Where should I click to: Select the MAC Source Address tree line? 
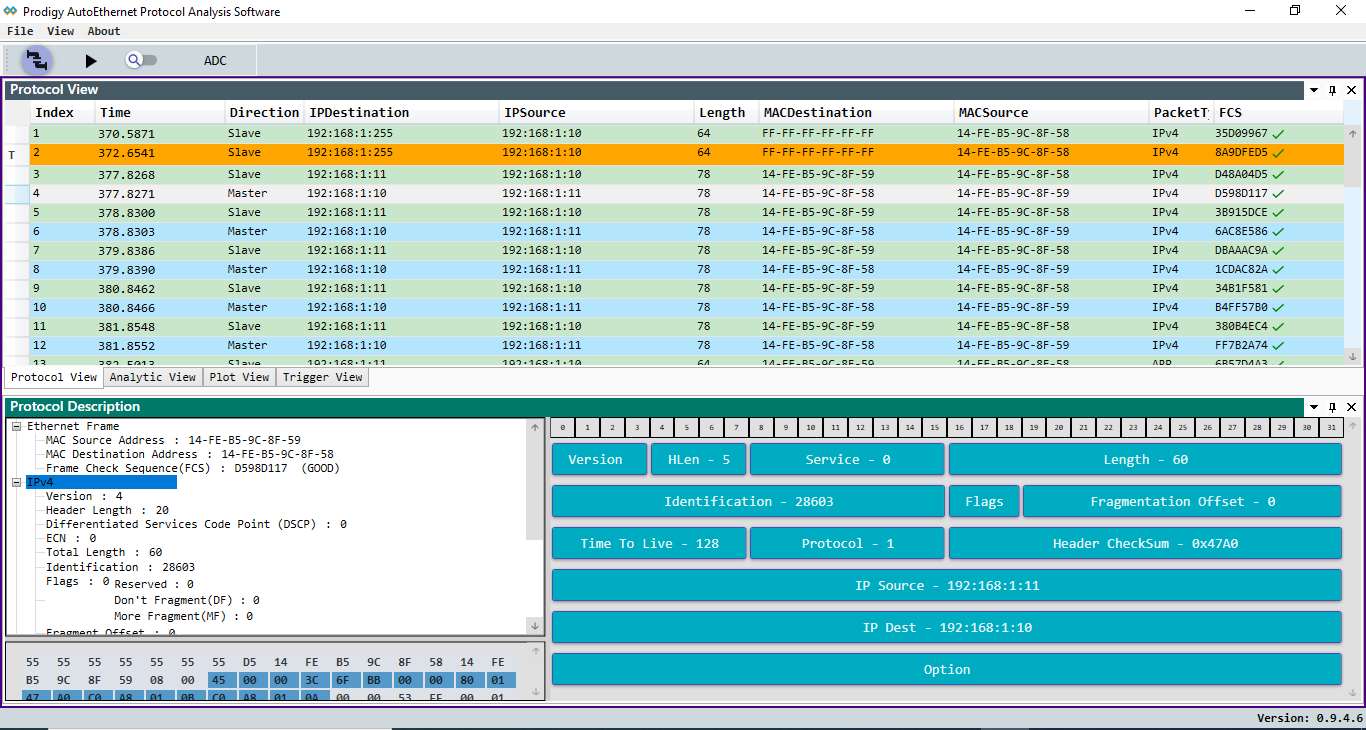coord(173,440)
